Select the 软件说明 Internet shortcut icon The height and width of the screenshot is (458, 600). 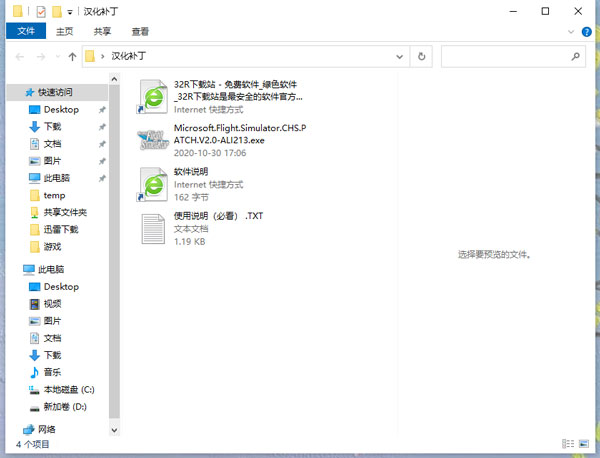point(155,184)
